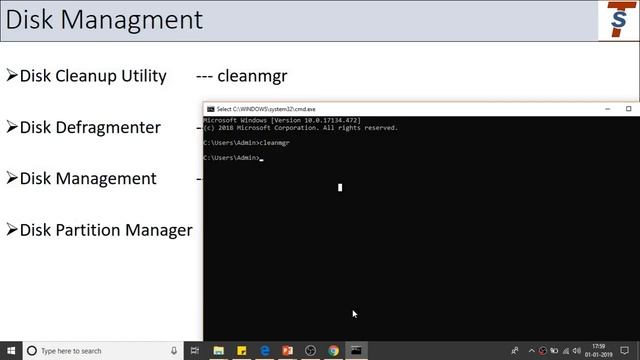
Task: Activate the microphone voice search icon
Action: pyautogui.click(x=174, y=351)
